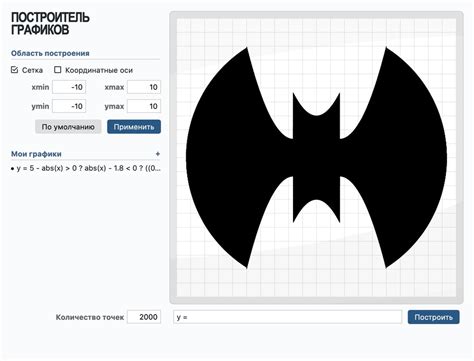474x361 pixels.
Task: Click the bullet before the graph formula
Action: coord(13,169)
